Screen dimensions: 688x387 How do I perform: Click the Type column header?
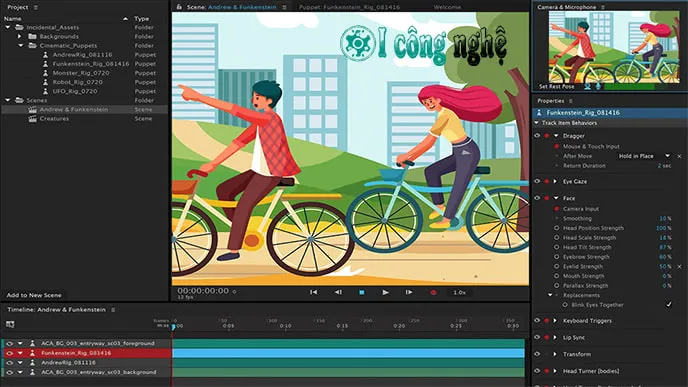point(141,19)
